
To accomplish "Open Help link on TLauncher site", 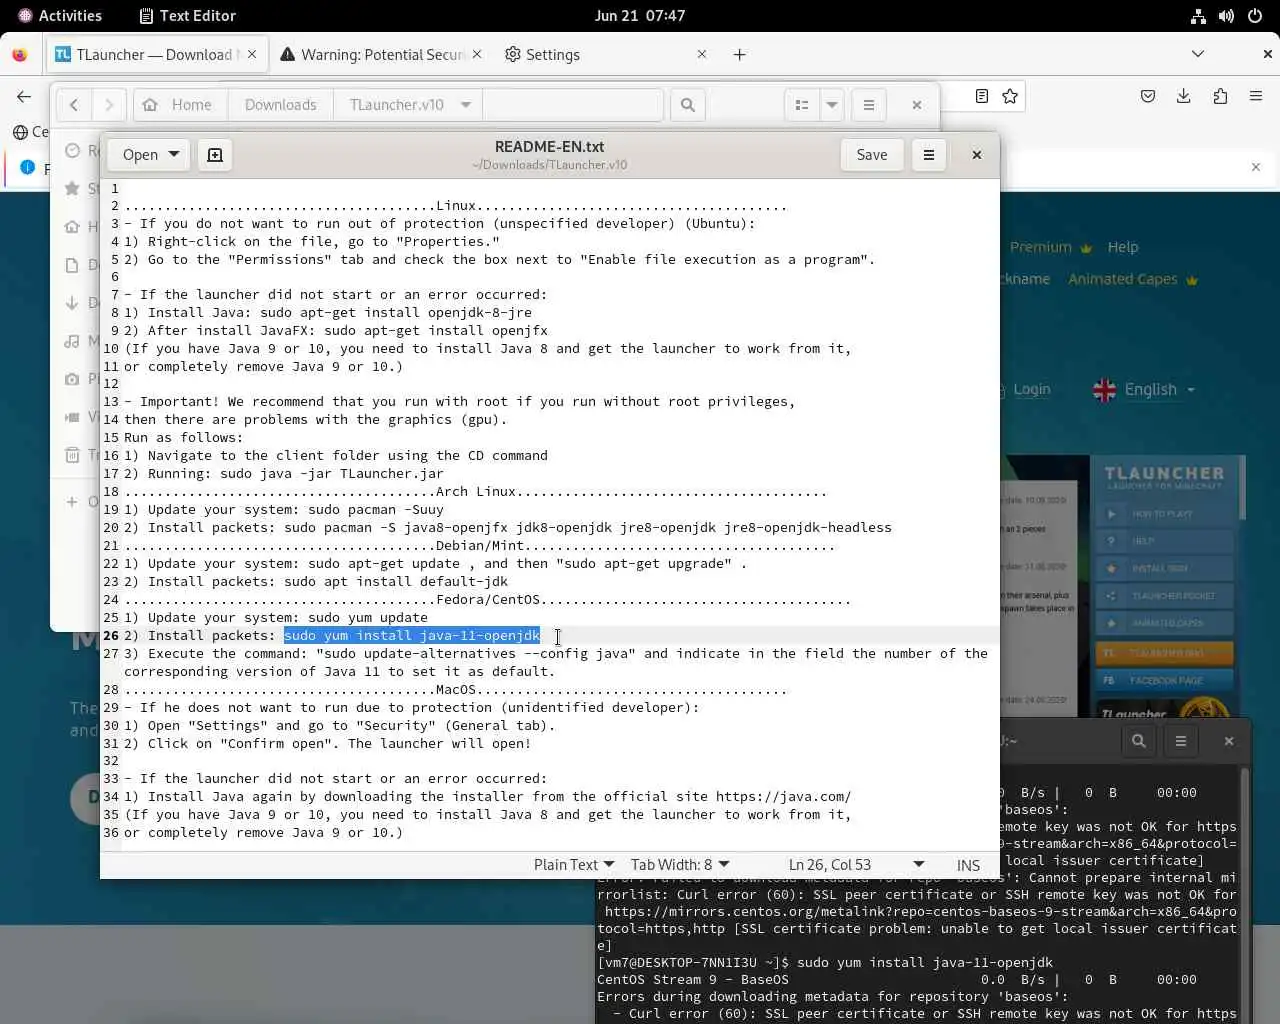I will pyautogui.click(x=1123, y=247).
